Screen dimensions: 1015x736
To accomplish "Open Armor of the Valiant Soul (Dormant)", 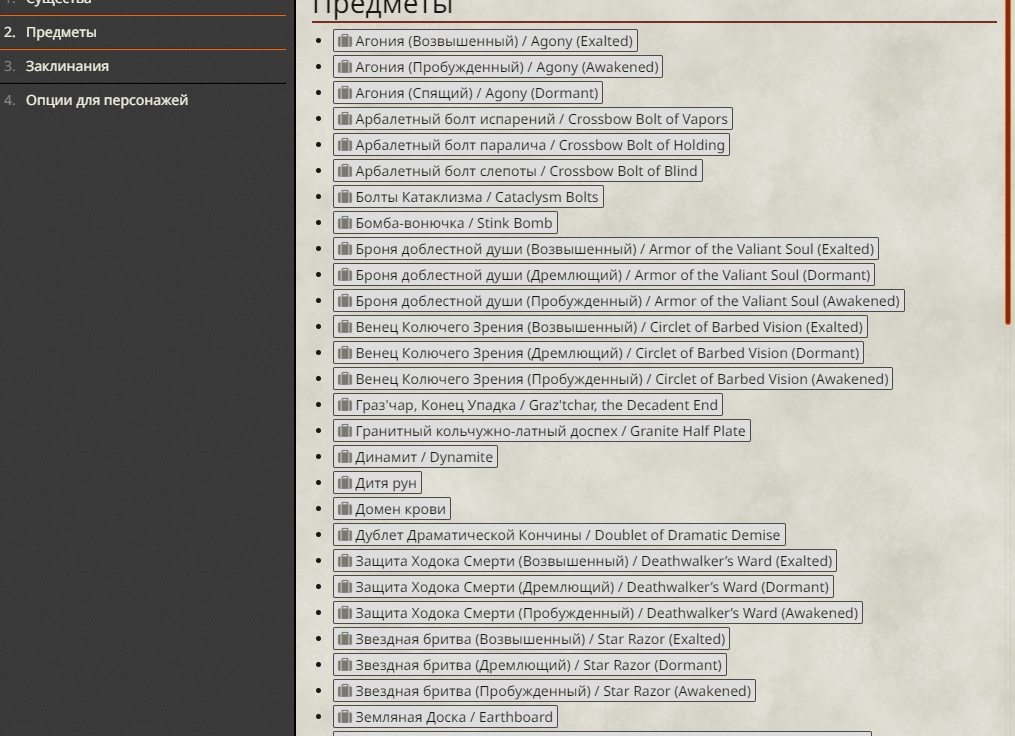I will (604, 275).
